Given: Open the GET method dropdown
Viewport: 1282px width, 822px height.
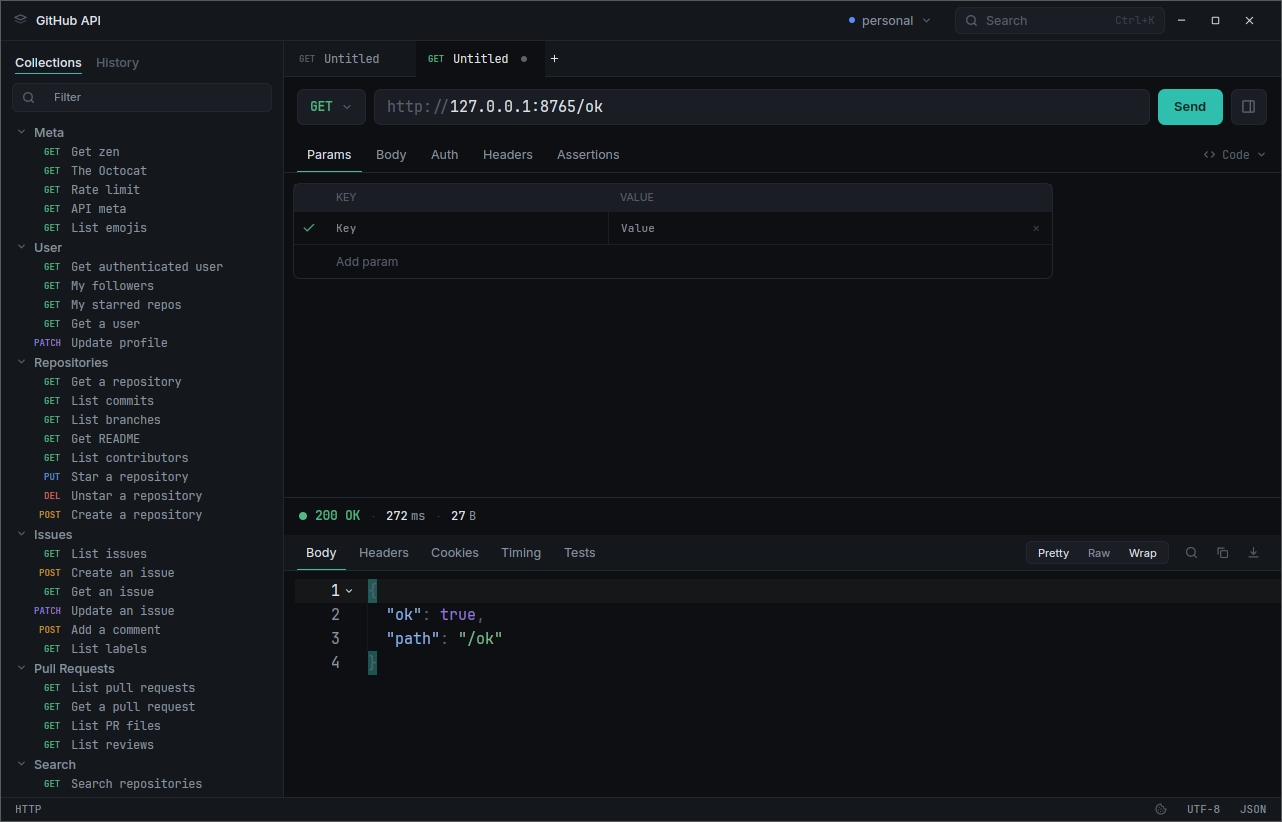Looking at the screenshot, I should click(x=331, y=107).
